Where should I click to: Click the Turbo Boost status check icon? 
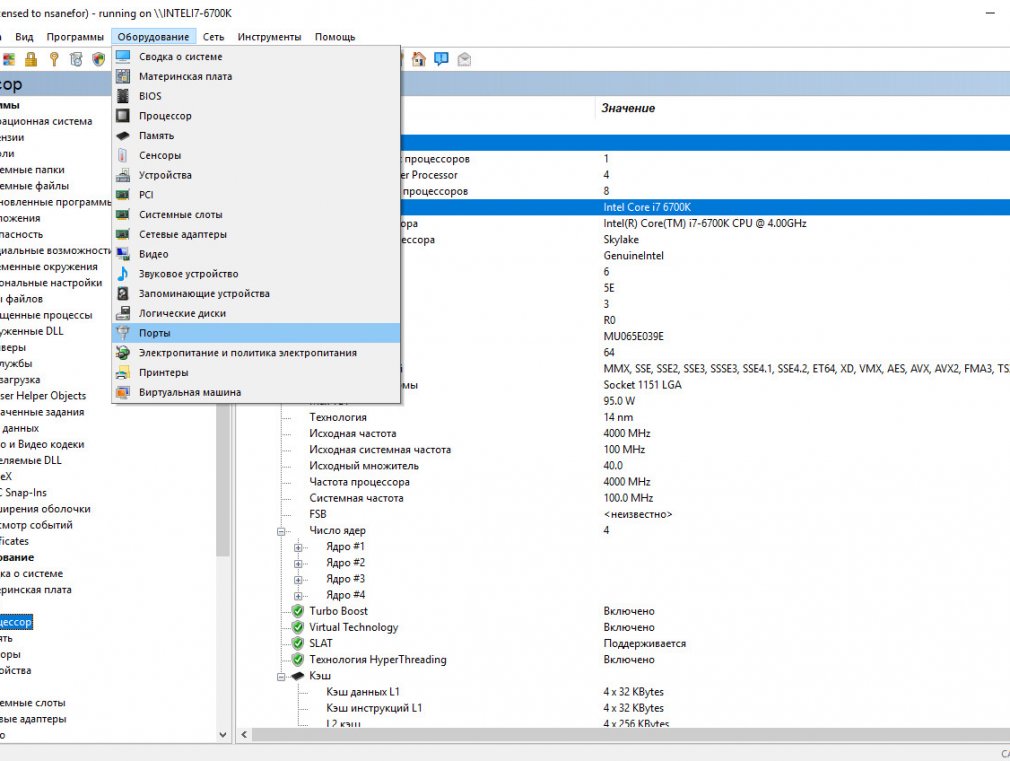coord(298,611)
